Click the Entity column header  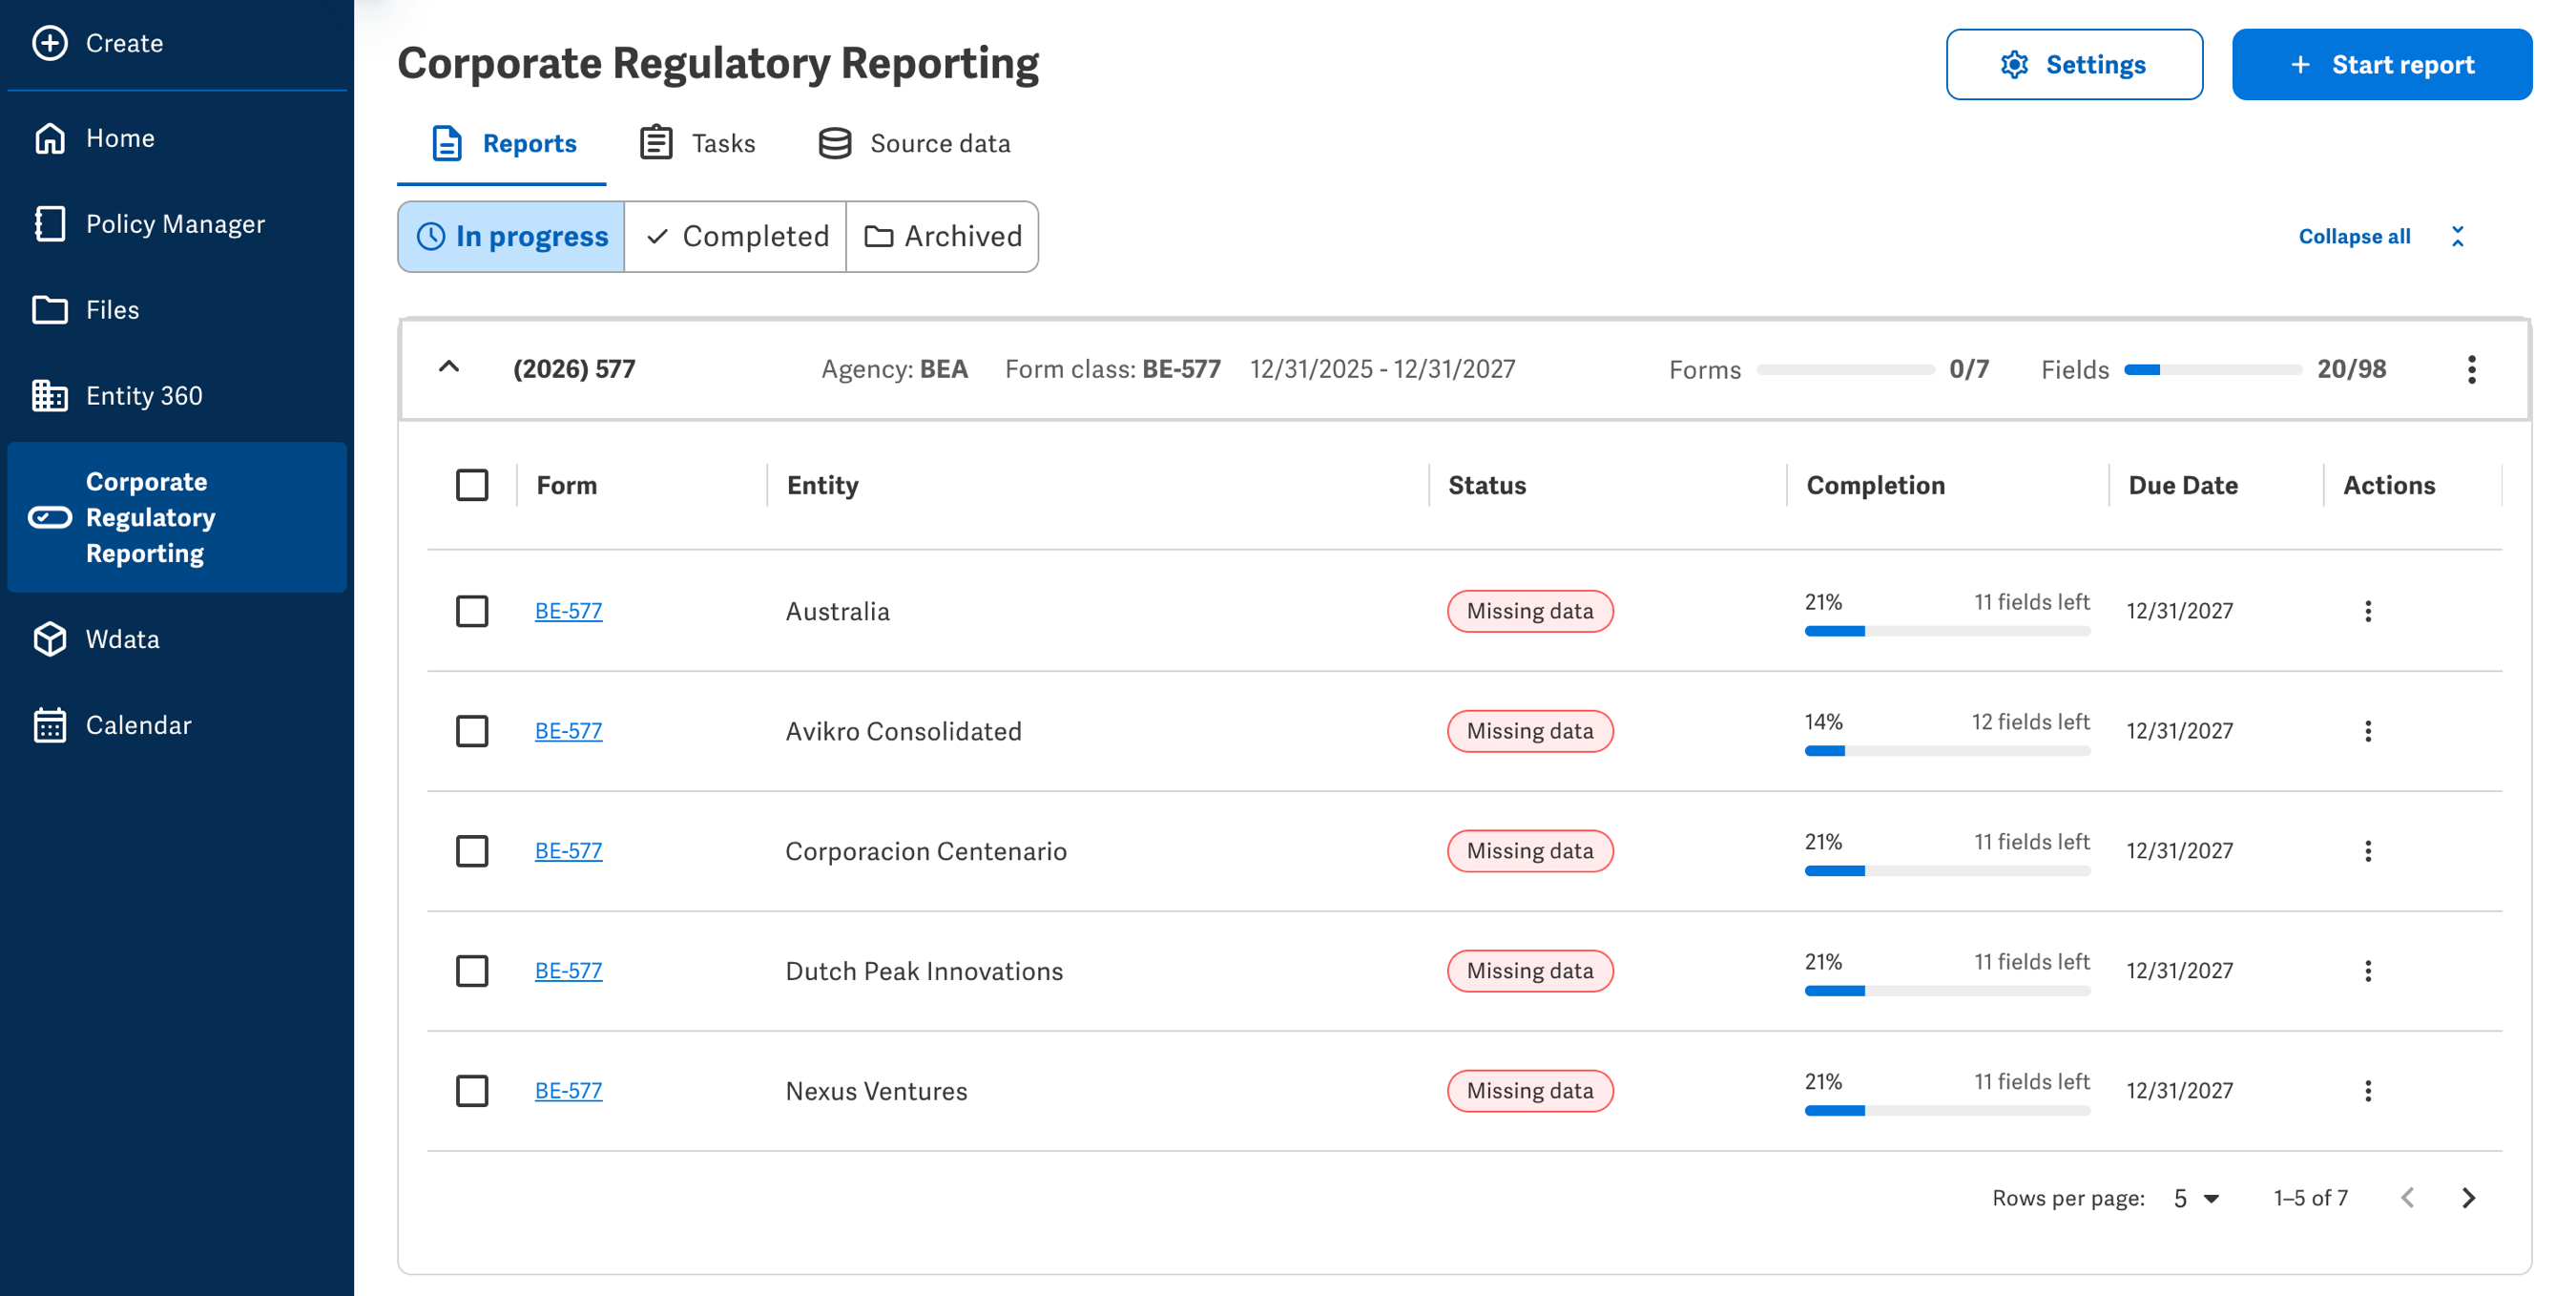pos(822,485)
